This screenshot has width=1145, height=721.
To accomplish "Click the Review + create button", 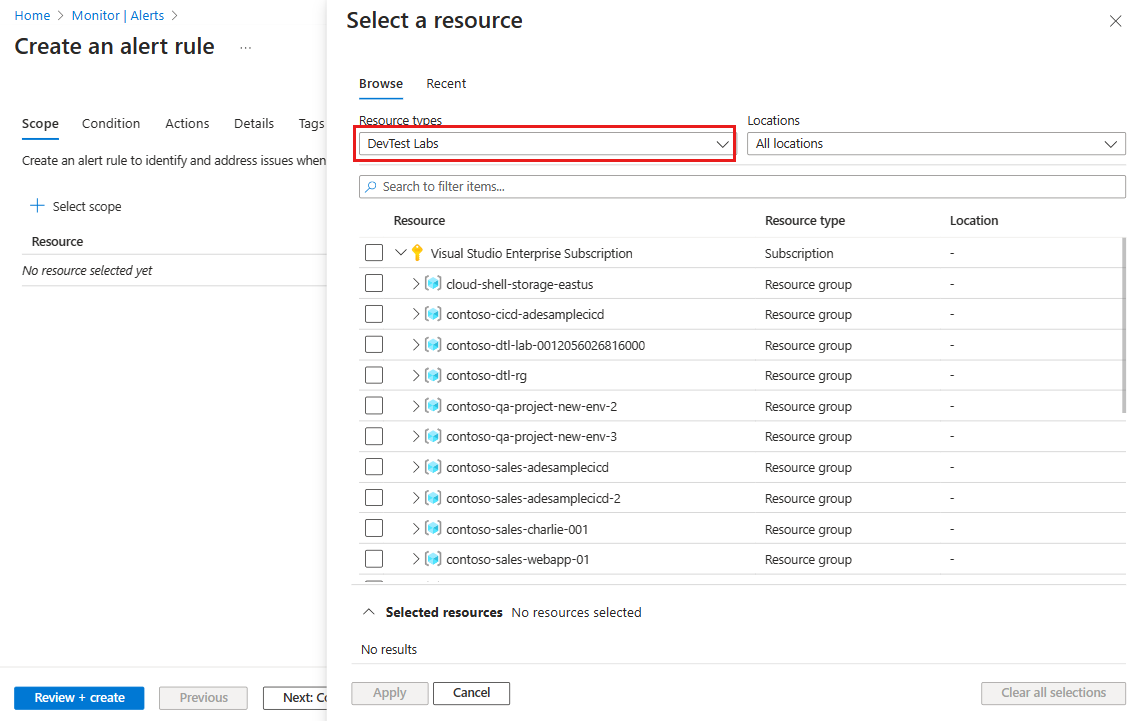I will pyautogui.click(x=79, y=697).
